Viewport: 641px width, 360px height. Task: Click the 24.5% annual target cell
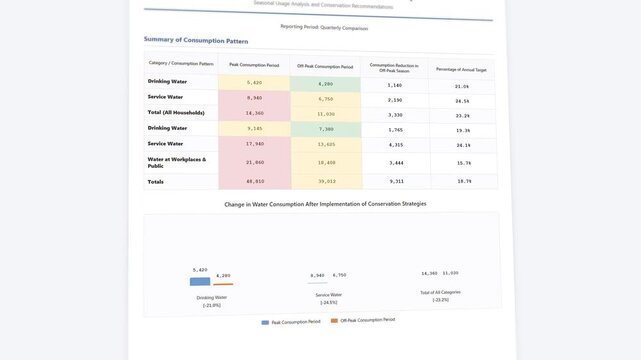tap(462, 101)
